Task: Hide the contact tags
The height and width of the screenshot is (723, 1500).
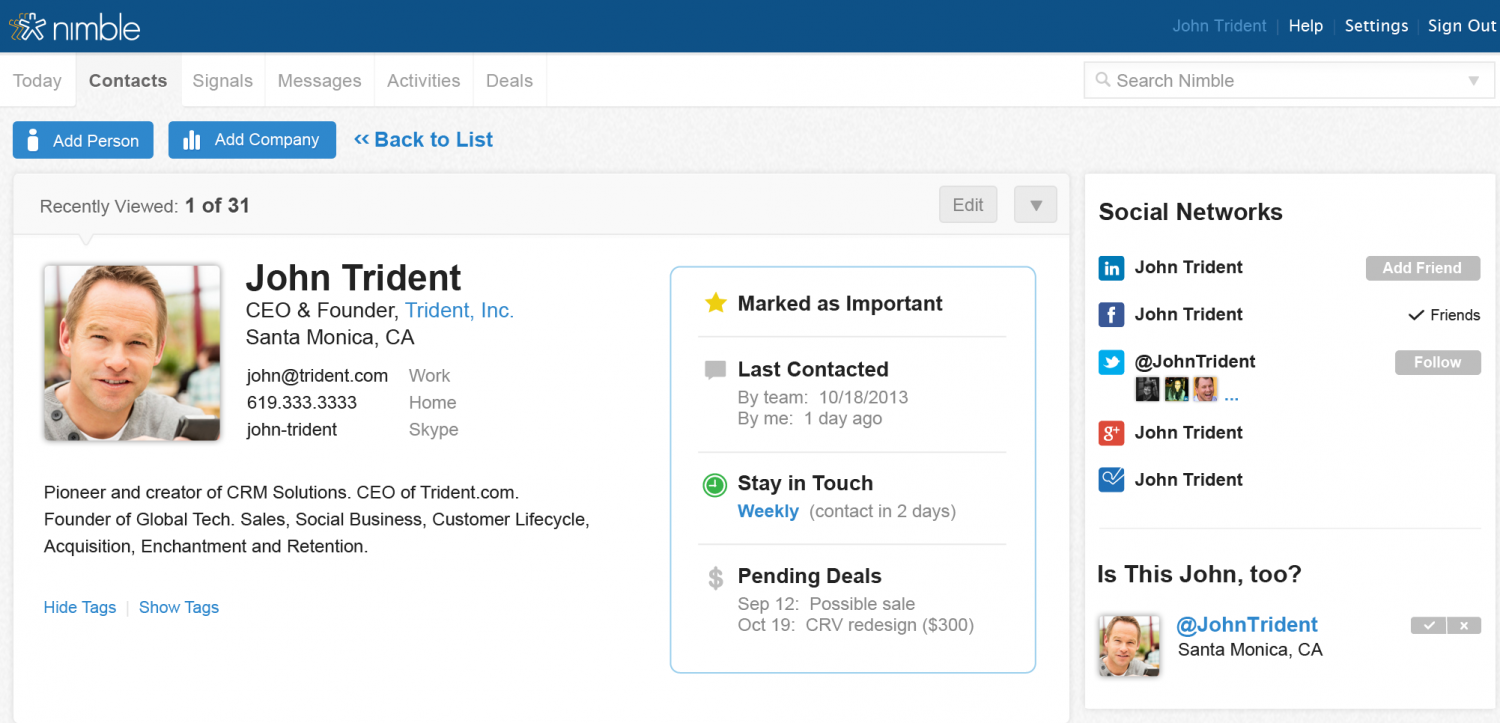Action: (80, 607)
